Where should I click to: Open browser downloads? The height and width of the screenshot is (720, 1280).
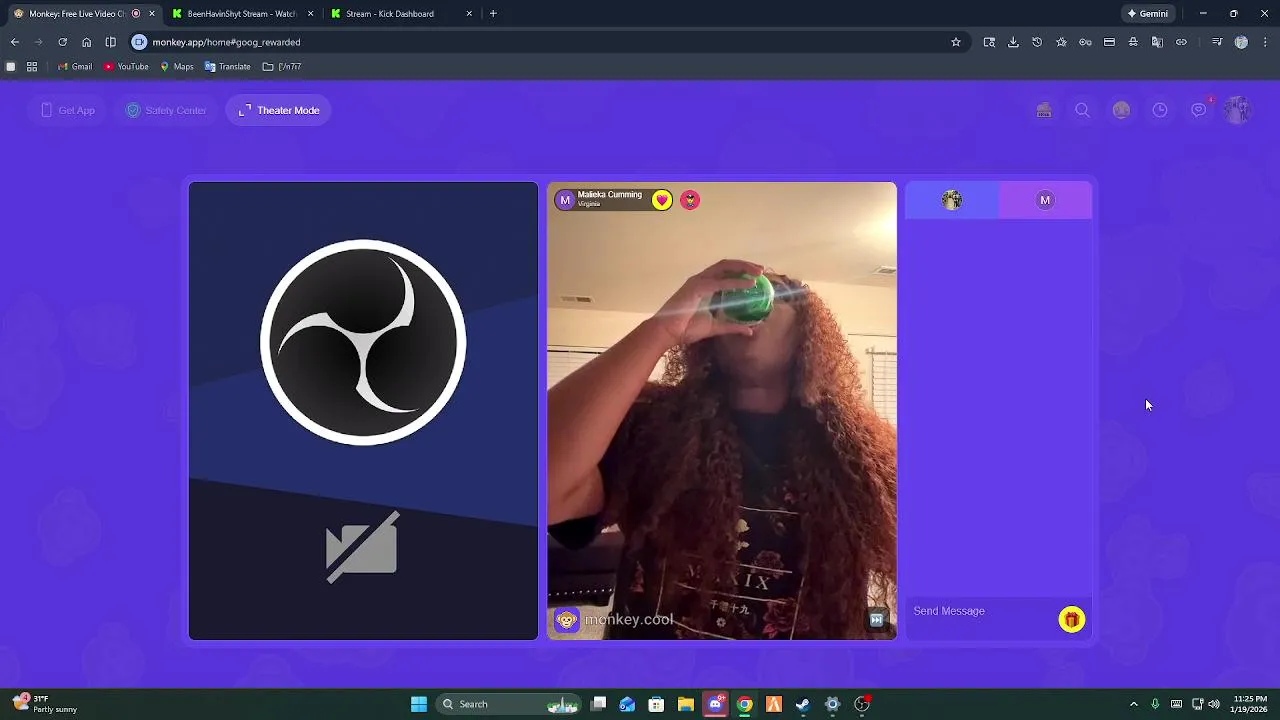coord(1013,42)
